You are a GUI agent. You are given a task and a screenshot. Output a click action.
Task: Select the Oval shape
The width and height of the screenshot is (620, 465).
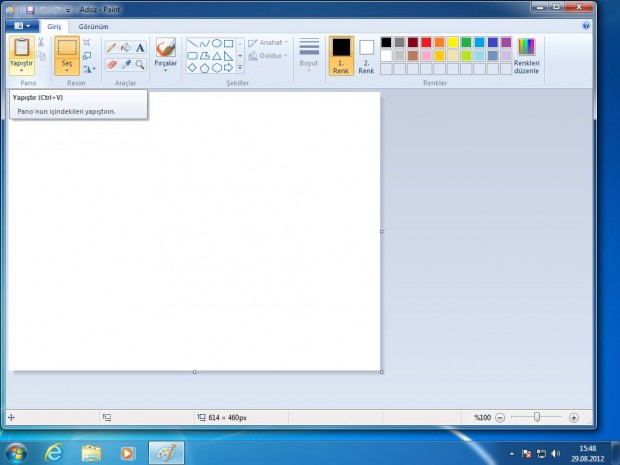coord(217,43)
